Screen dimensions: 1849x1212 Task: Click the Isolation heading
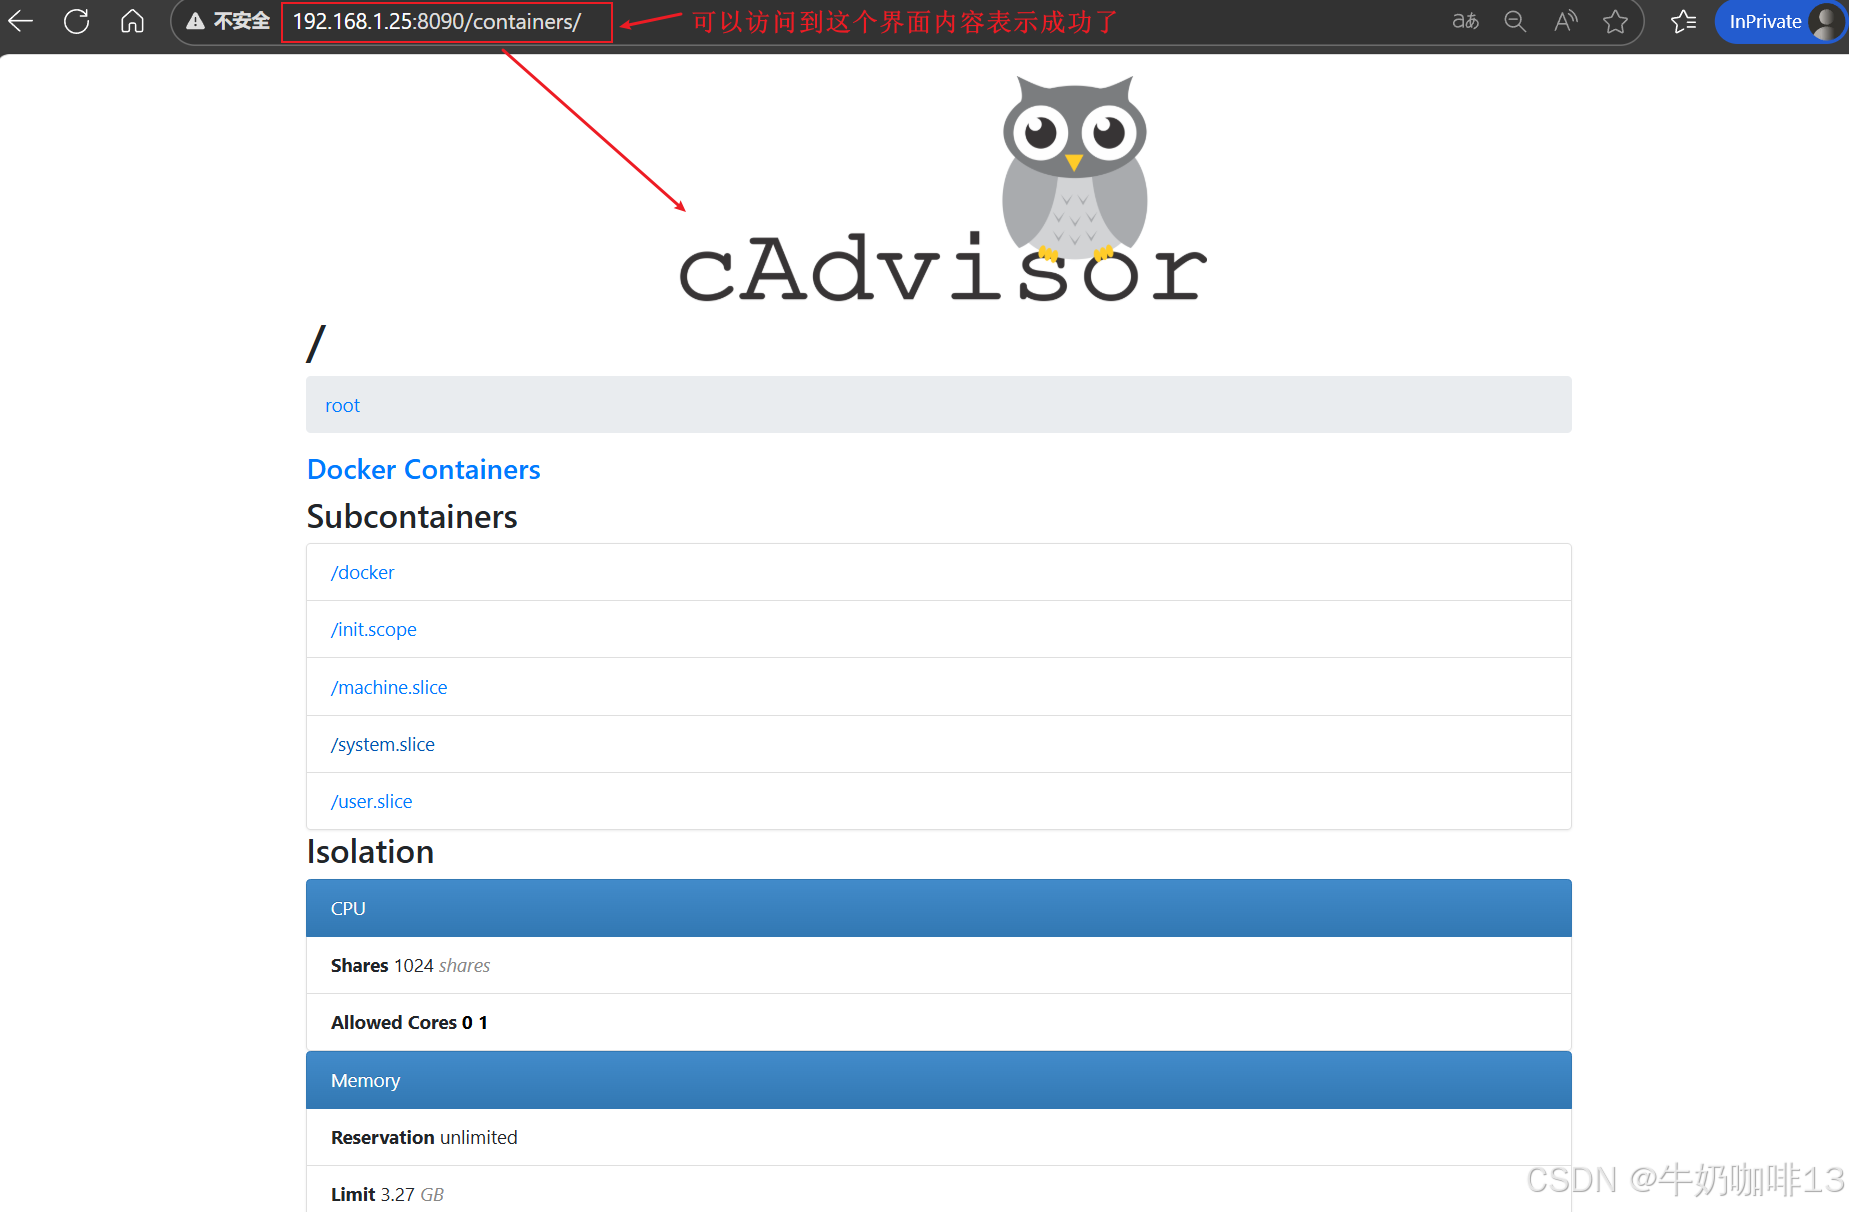coord(370,851)
